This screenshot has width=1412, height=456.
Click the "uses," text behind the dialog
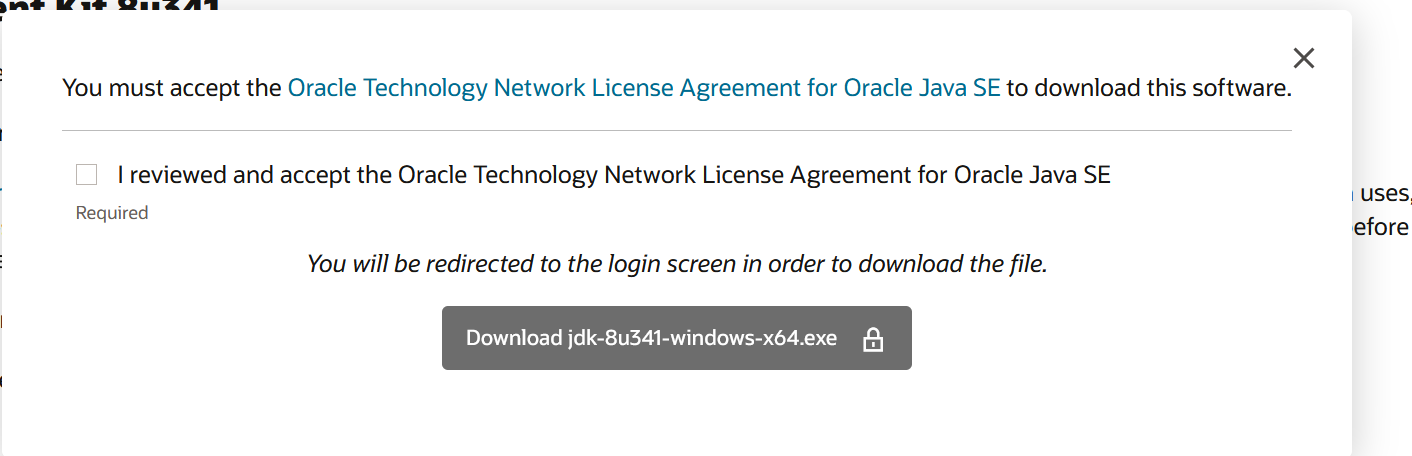[x=1387, y=193]
